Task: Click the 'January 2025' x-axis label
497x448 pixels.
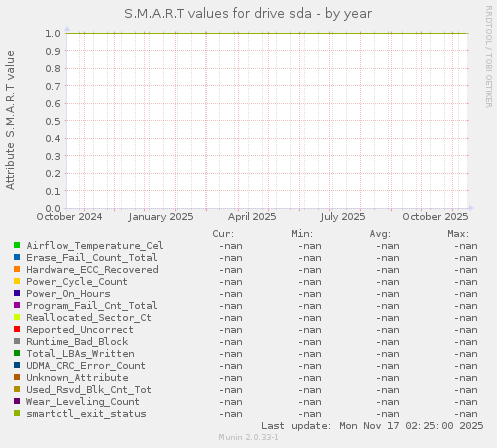Action: click(161, 217)
